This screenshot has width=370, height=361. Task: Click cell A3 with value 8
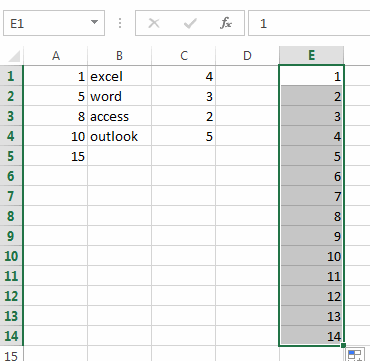pyautogui.click(x=56, y=116)
